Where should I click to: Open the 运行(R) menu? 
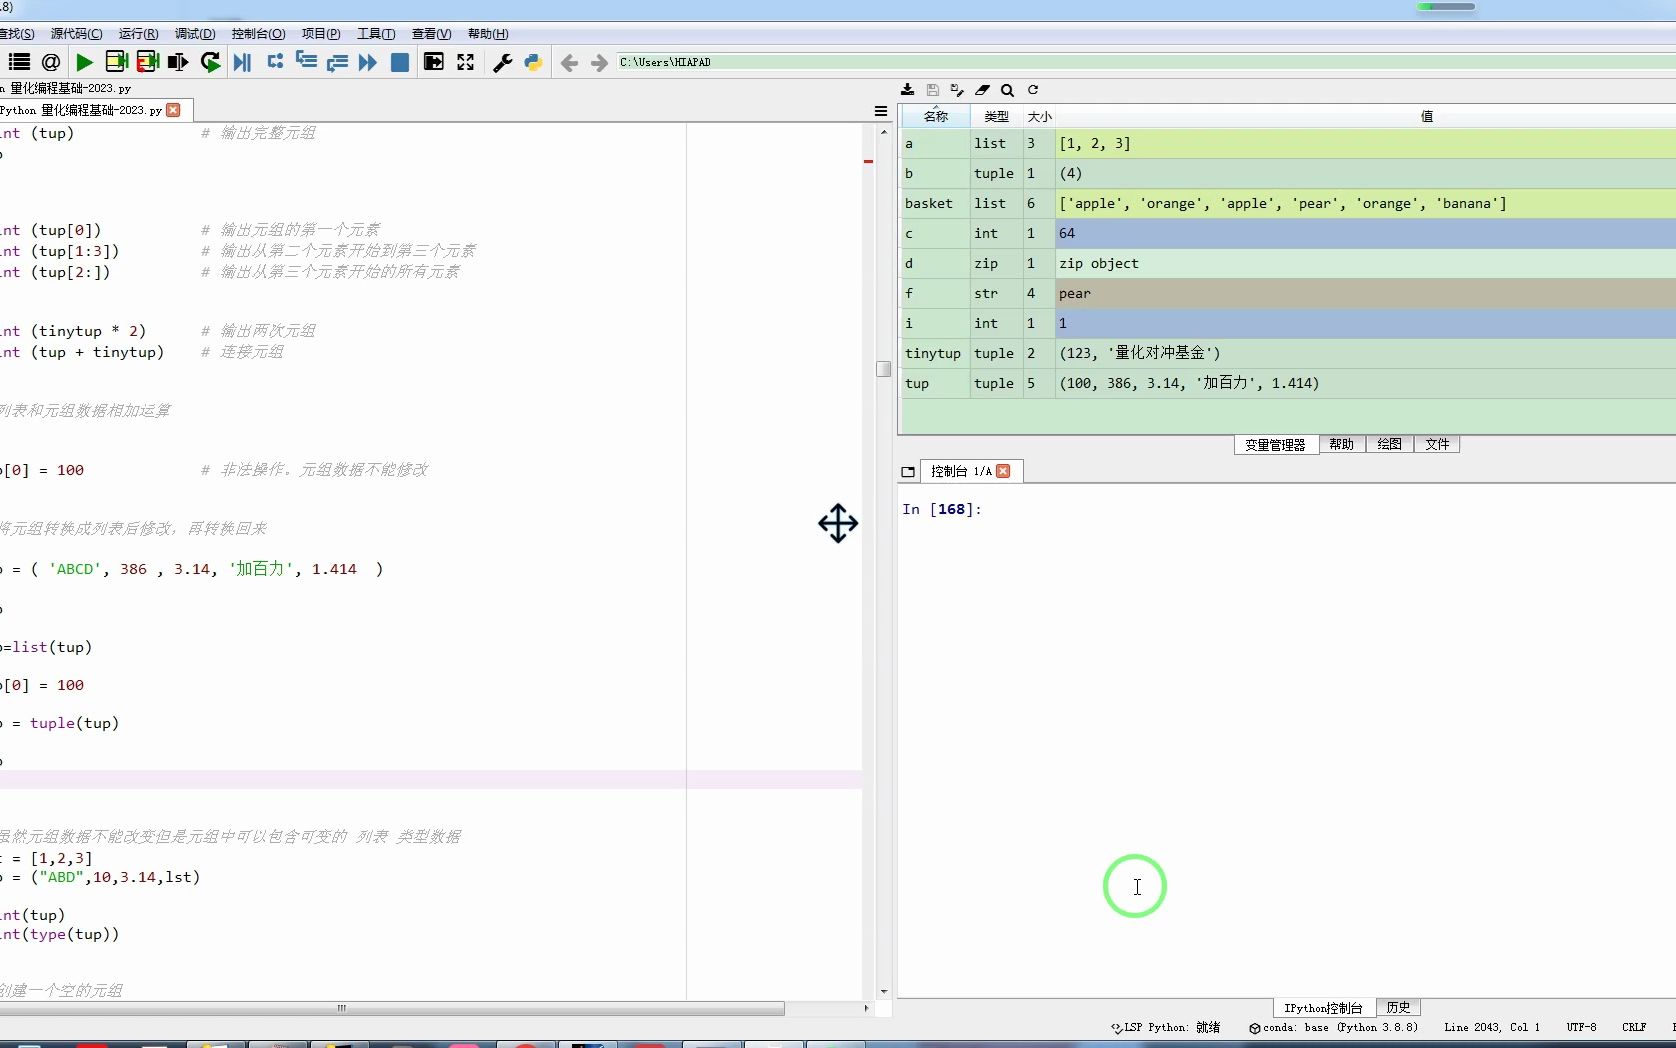[138, 34]
